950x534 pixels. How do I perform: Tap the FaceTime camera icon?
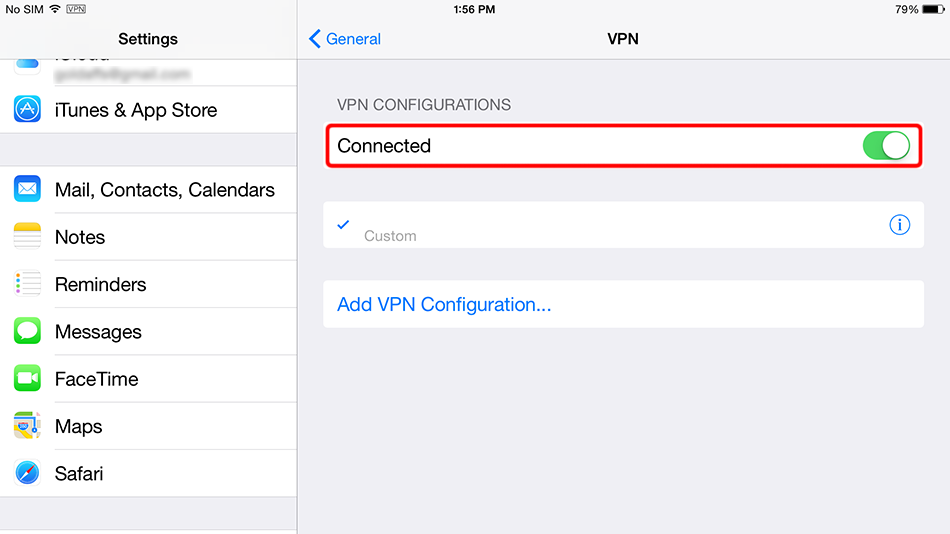pyautogui.click(x=27, y=379)
